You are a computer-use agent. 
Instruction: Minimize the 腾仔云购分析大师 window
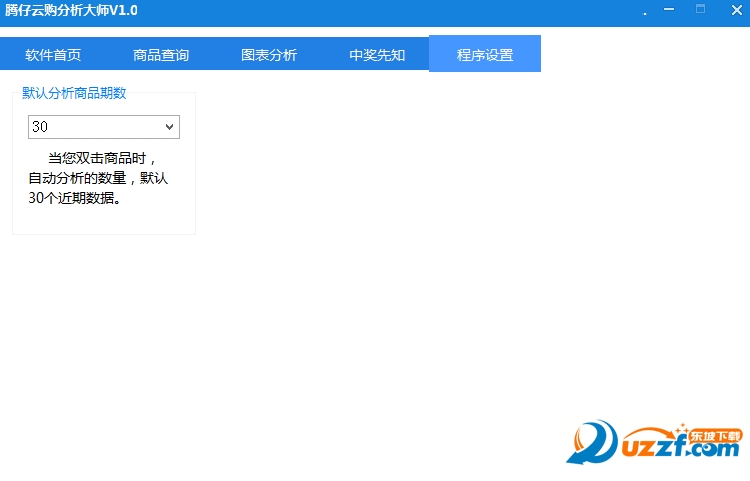[x=669, y=9]
